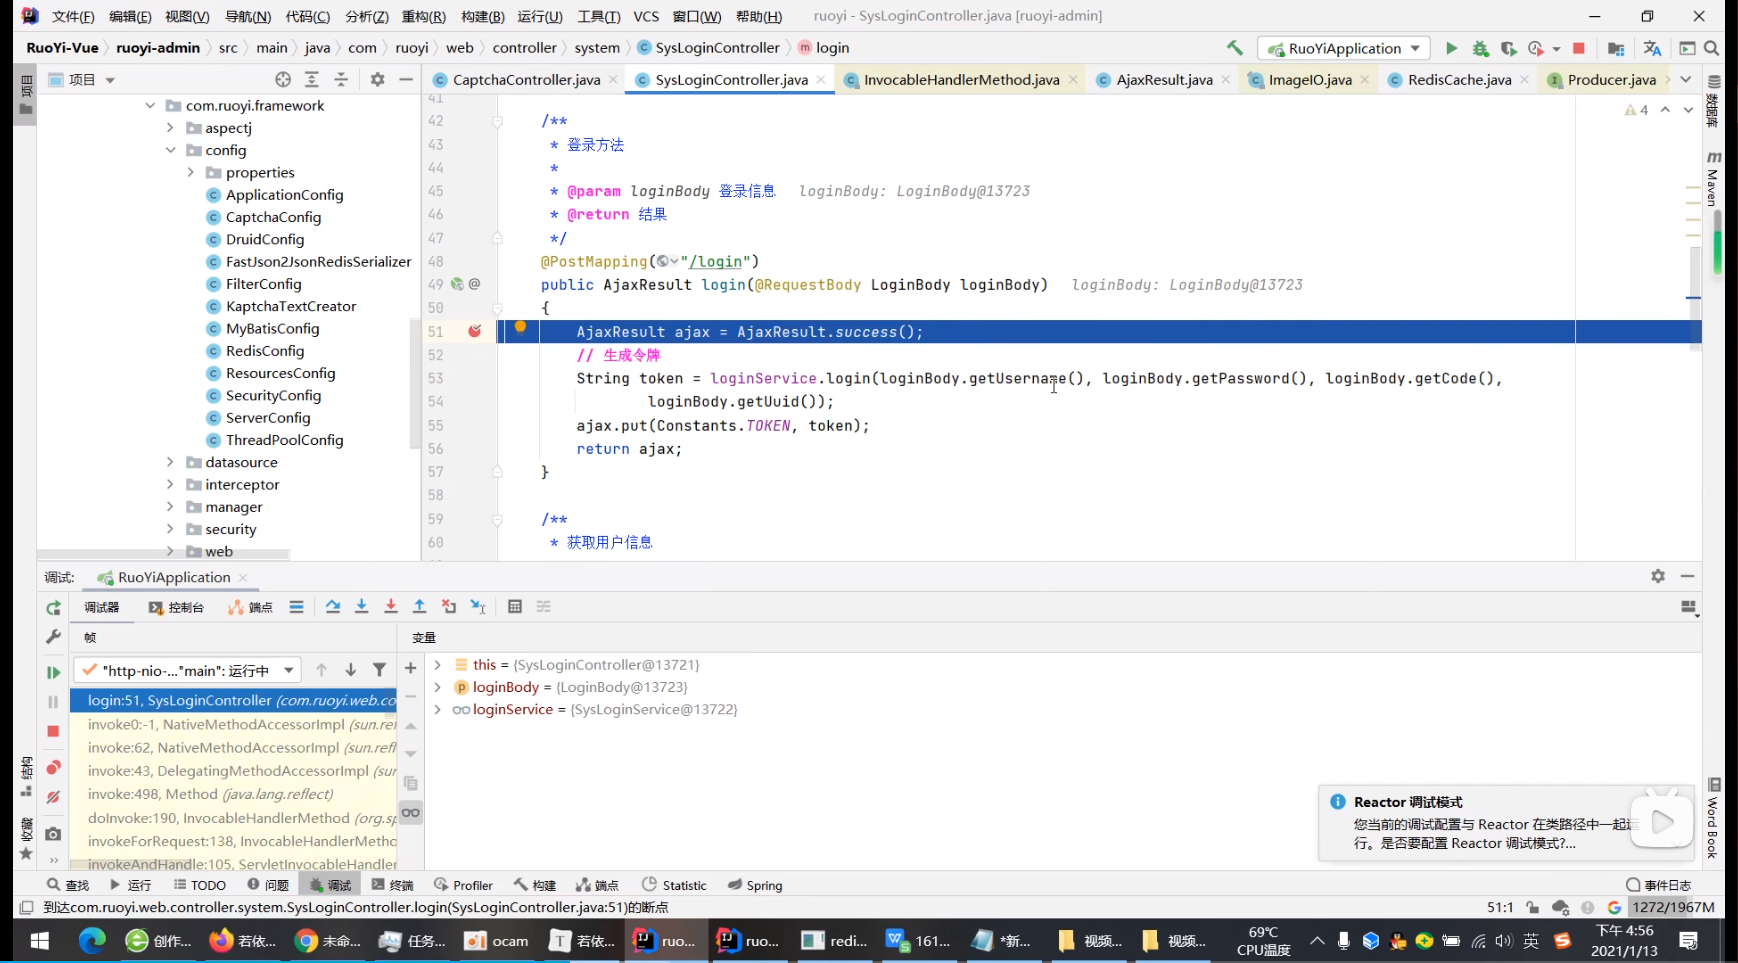Image resolution: width=1738 pixels, height=963 pixels.
Task: Toggle show watches glasses icon in variables
Action: pyautogui.click(x=410, y=812)
